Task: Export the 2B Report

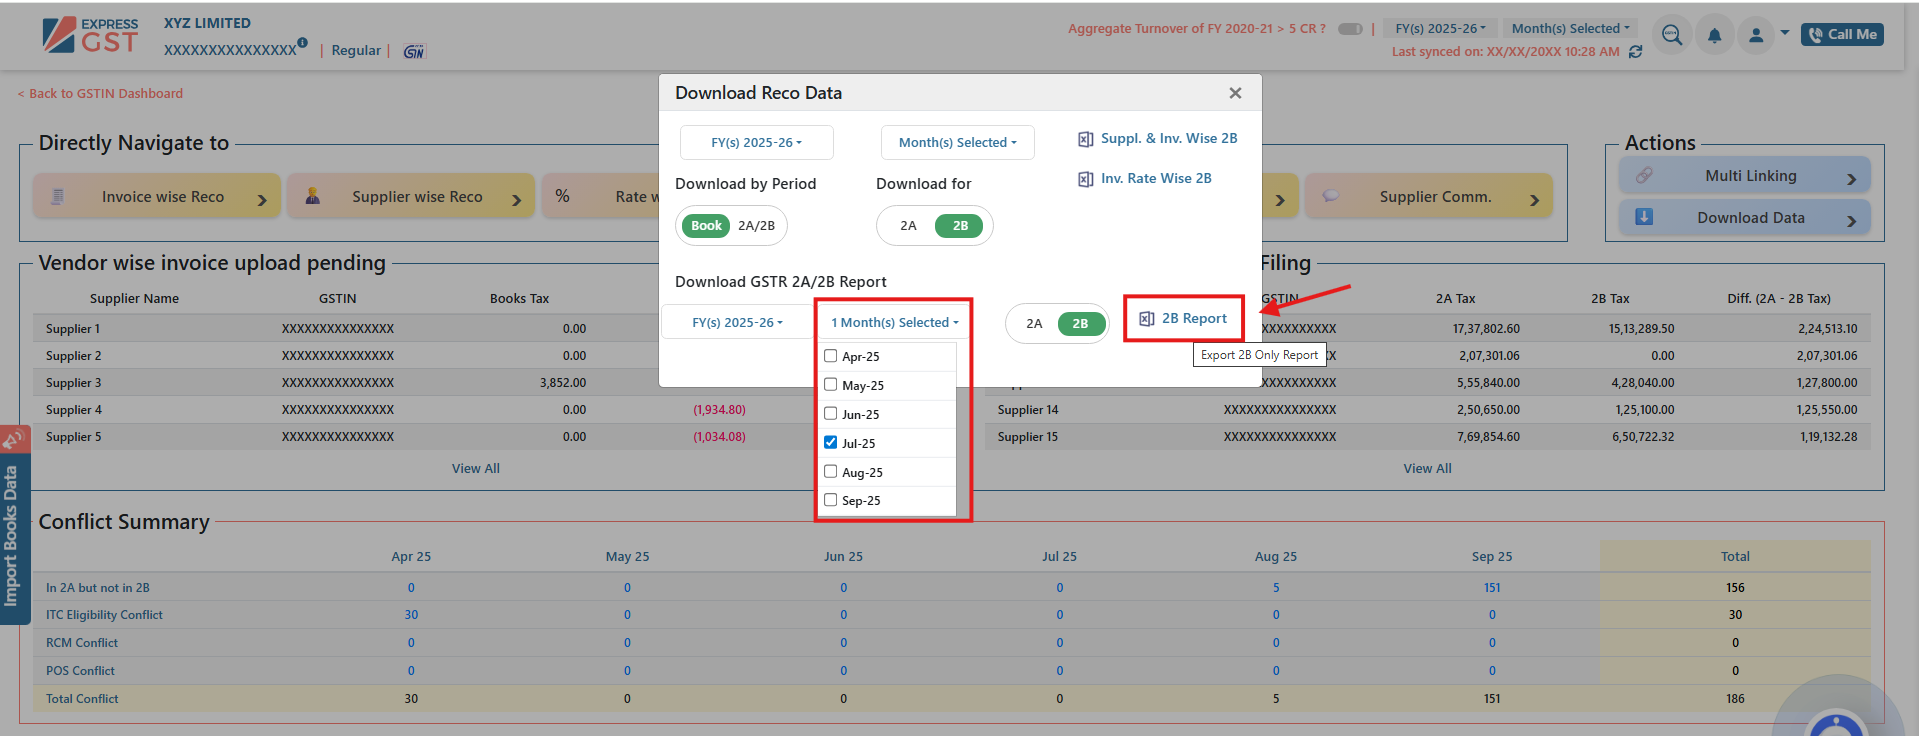Action: [1184, 318]
